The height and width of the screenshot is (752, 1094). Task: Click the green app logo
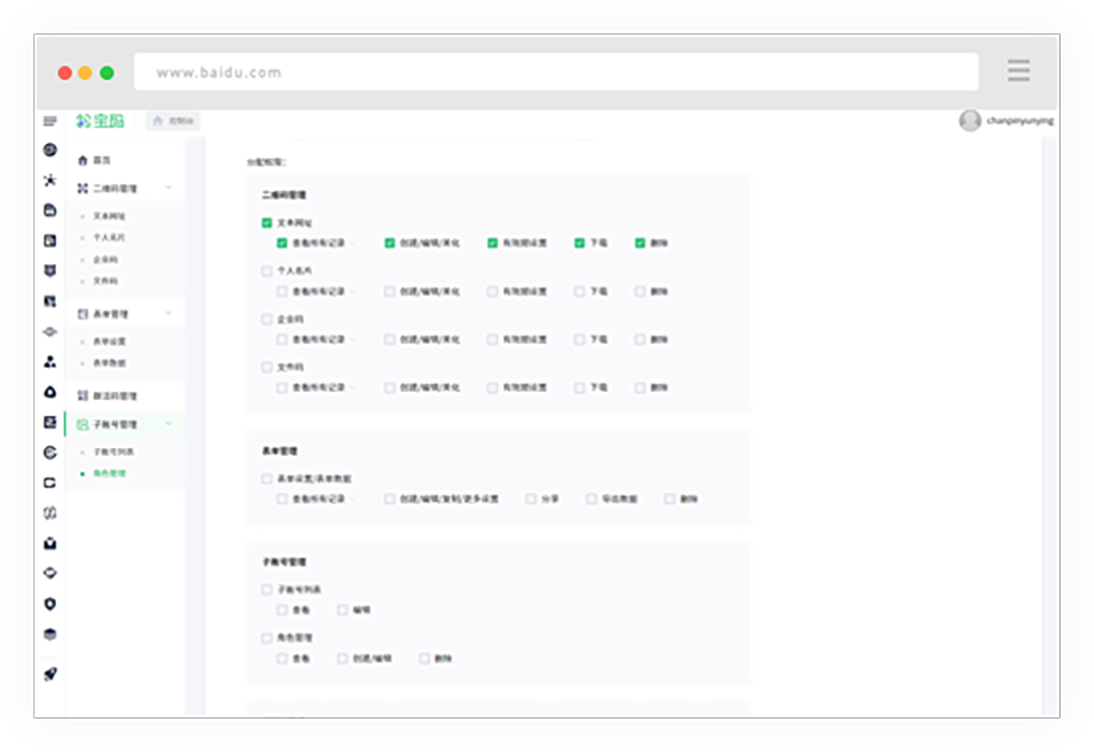pyautogui.click(x=100, y=121)
